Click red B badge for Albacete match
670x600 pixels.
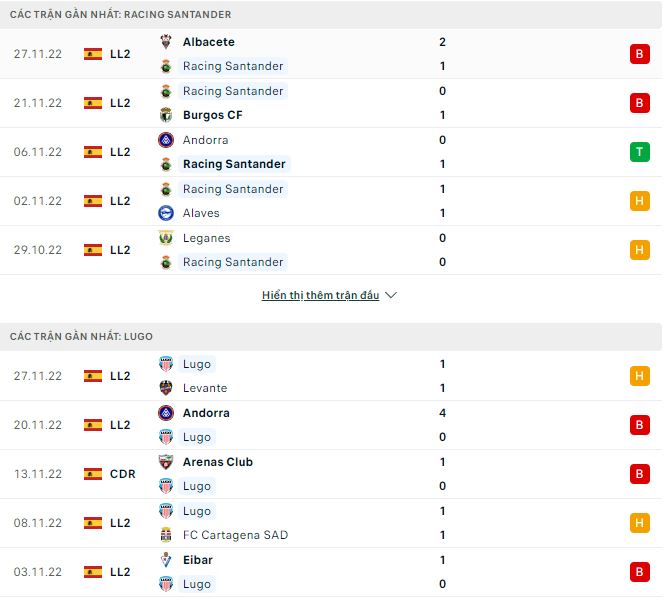coord(640,54)
